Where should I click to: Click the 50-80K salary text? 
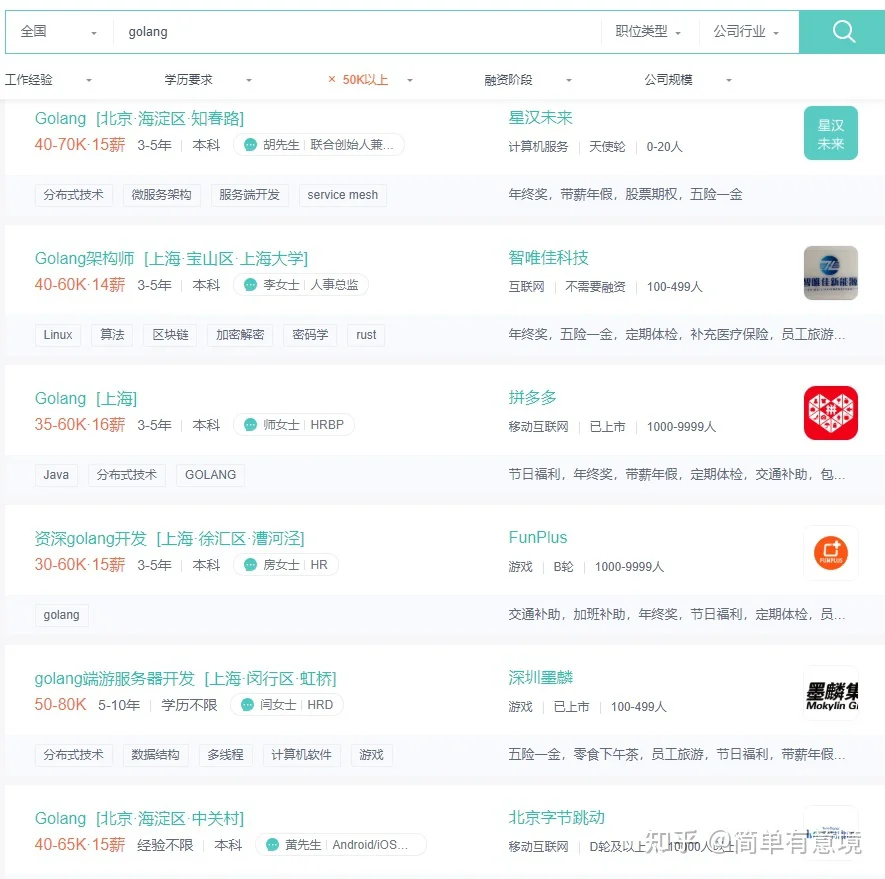point(60,705)
